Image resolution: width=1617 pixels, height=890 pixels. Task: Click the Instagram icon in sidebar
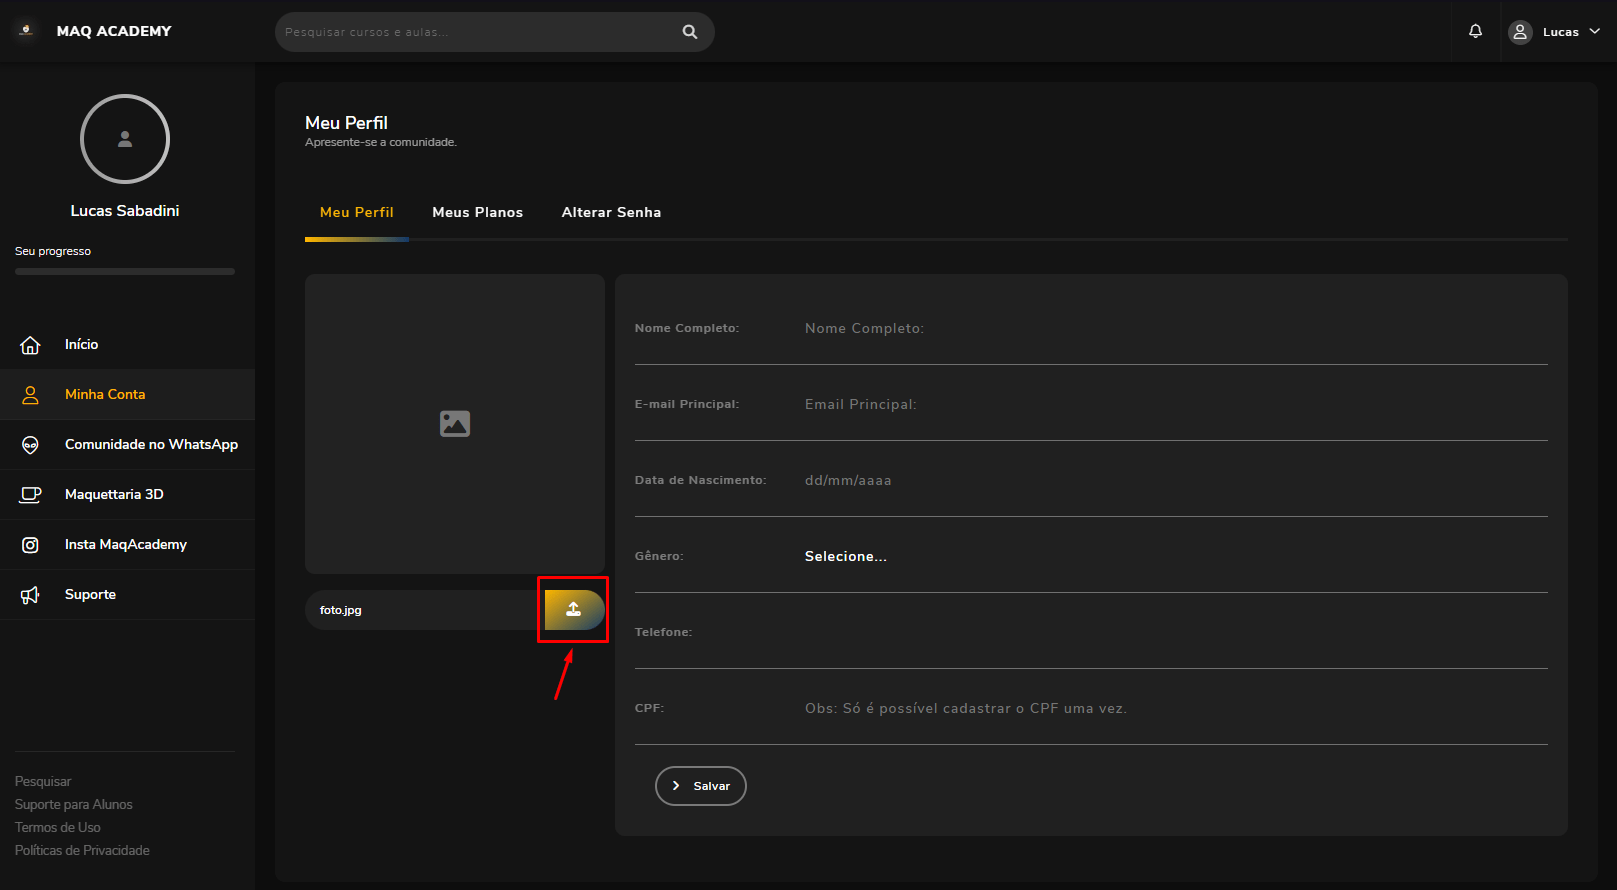click(30, 545)
